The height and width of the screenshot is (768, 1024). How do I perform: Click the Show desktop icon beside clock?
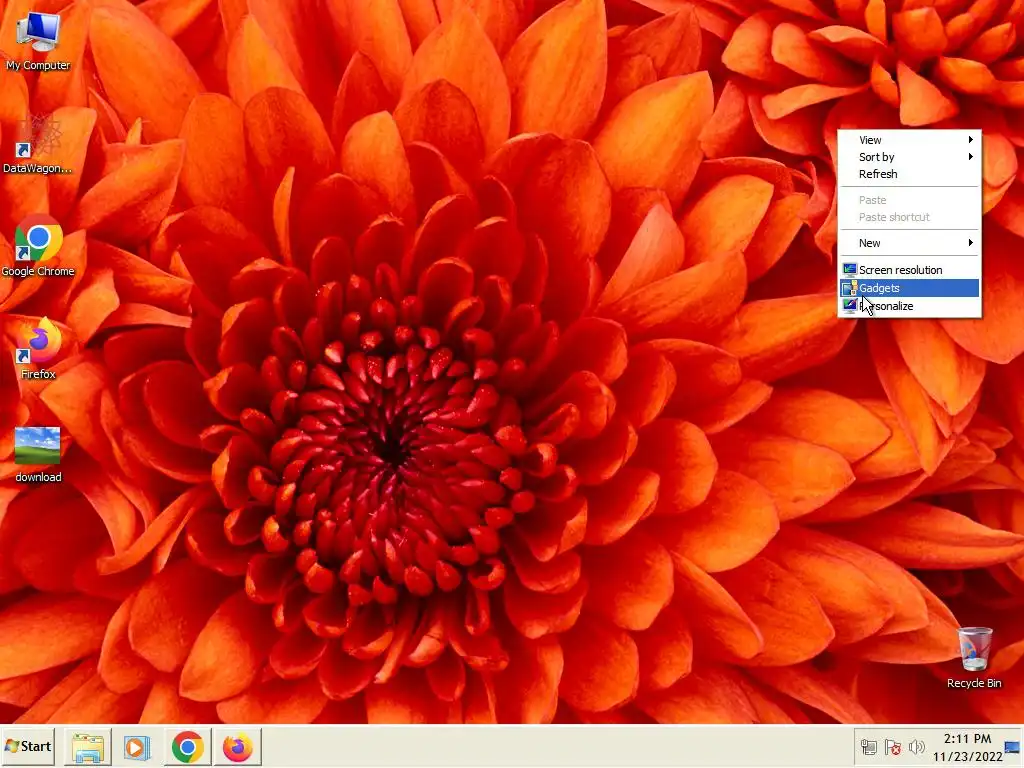1013,747
